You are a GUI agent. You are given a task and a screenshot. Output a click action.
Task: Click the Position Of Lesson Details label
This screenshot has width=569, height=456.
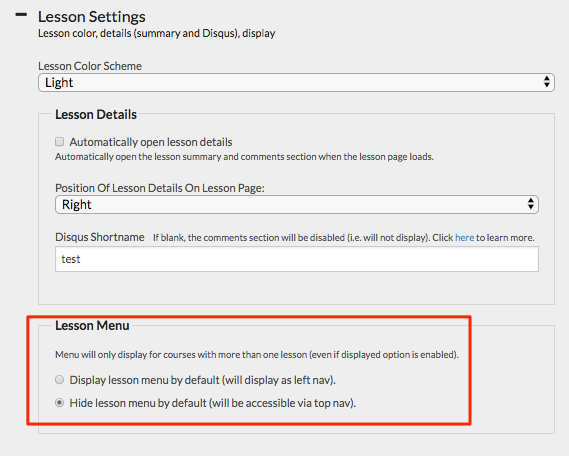click(x=160, y=188)
